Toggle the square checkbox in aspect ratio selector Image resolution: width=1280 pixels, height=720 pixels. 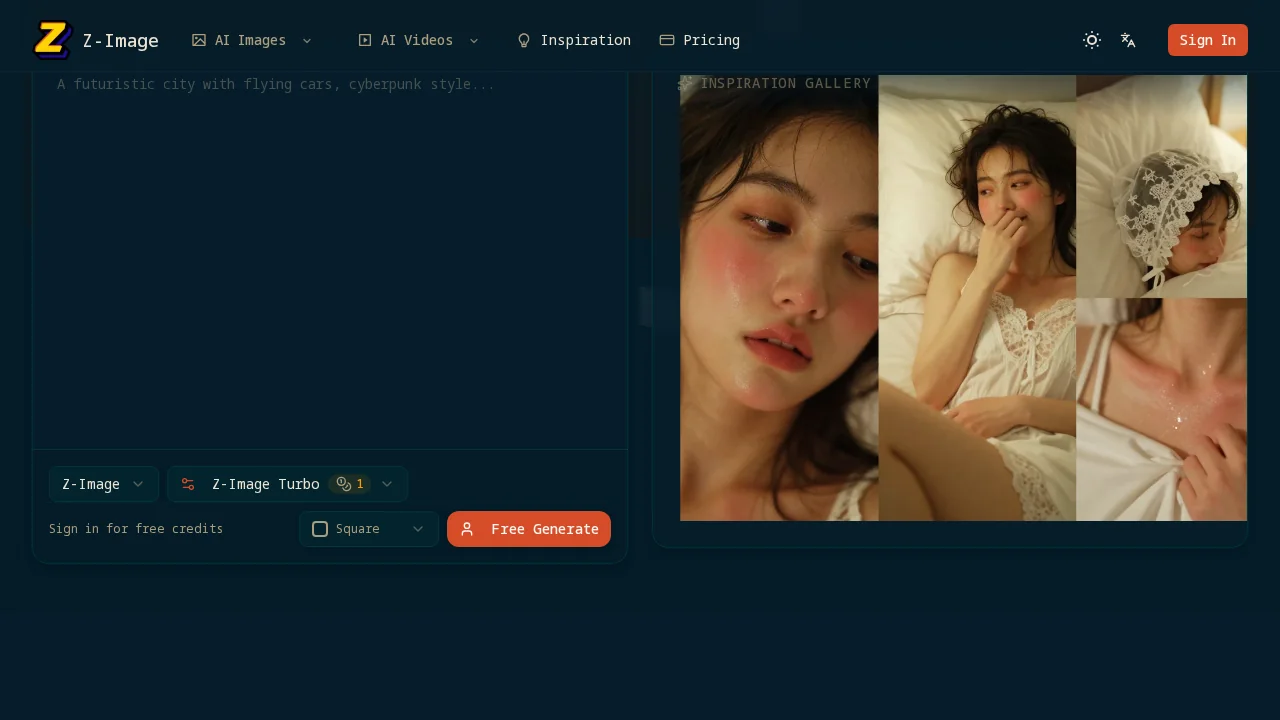(320, 529)
